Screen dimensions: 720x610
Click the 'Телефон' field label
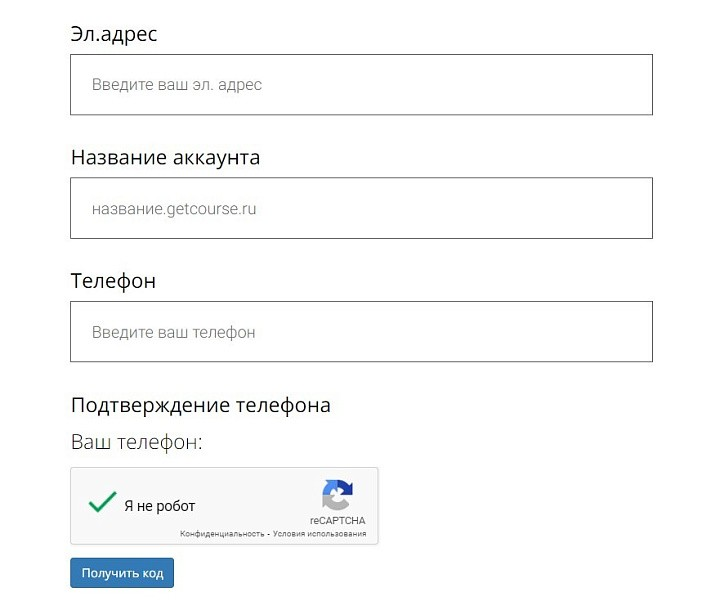click(x=113, y=281)
